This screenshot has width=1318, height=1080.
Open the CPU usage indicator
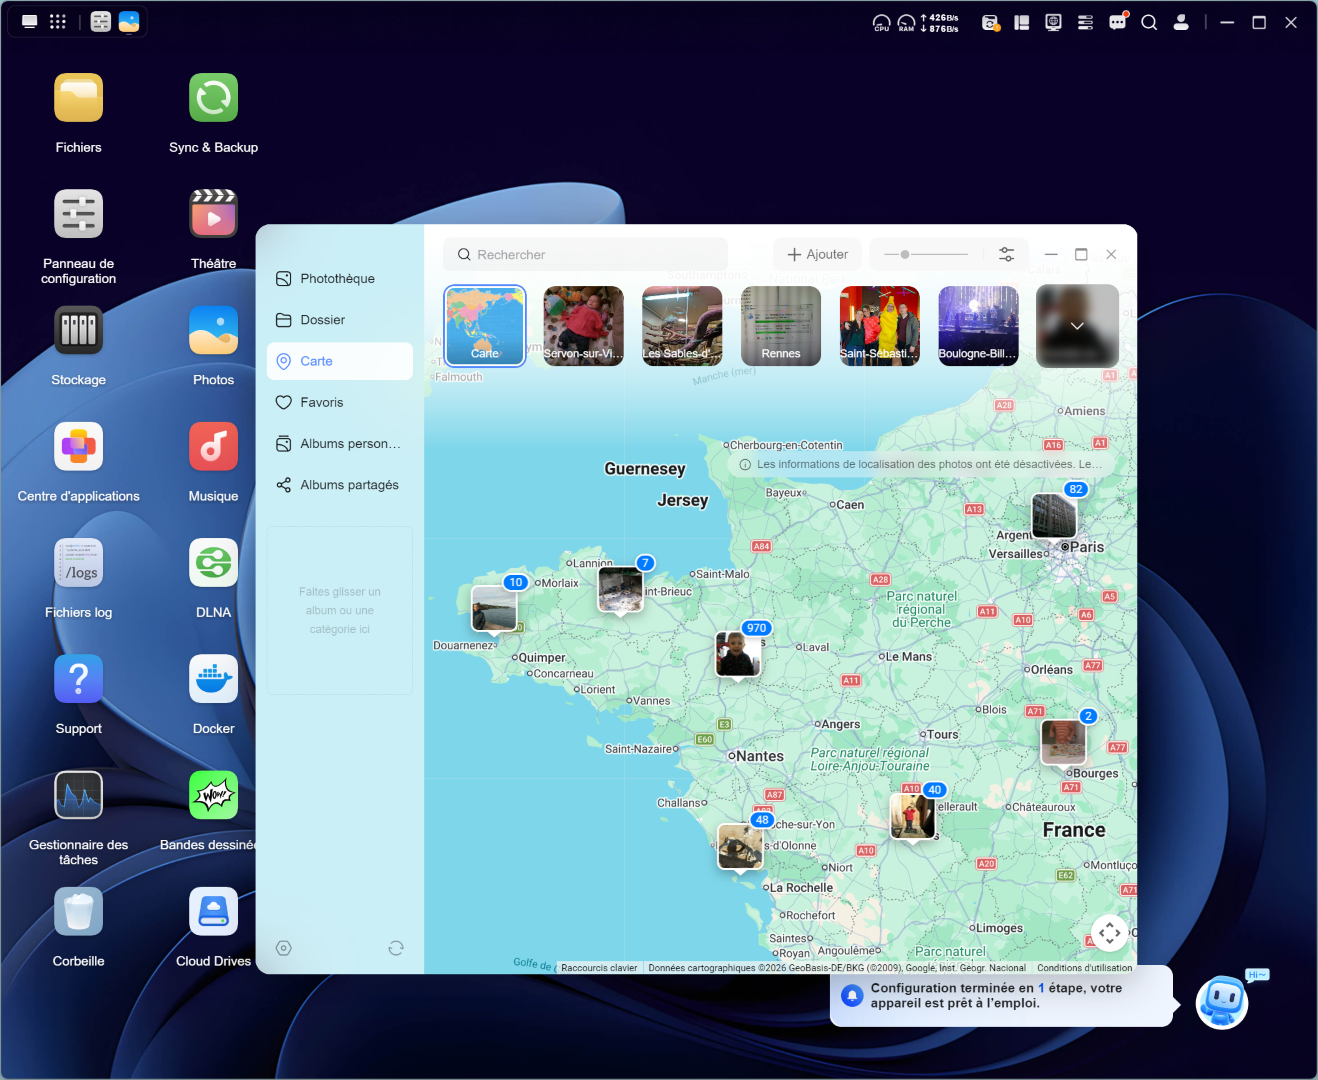(x=881, y=22)
